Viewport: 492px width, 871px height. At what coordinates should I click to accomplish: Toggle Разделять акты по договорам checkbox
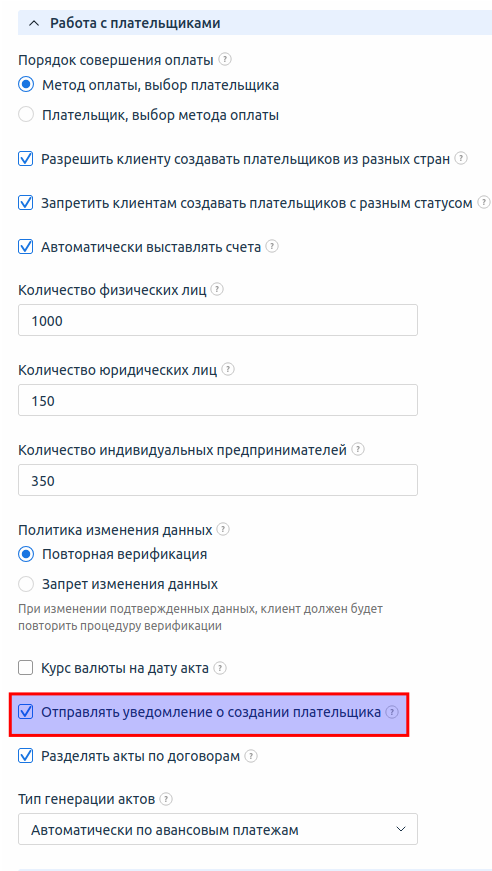(x=26, y=756)
